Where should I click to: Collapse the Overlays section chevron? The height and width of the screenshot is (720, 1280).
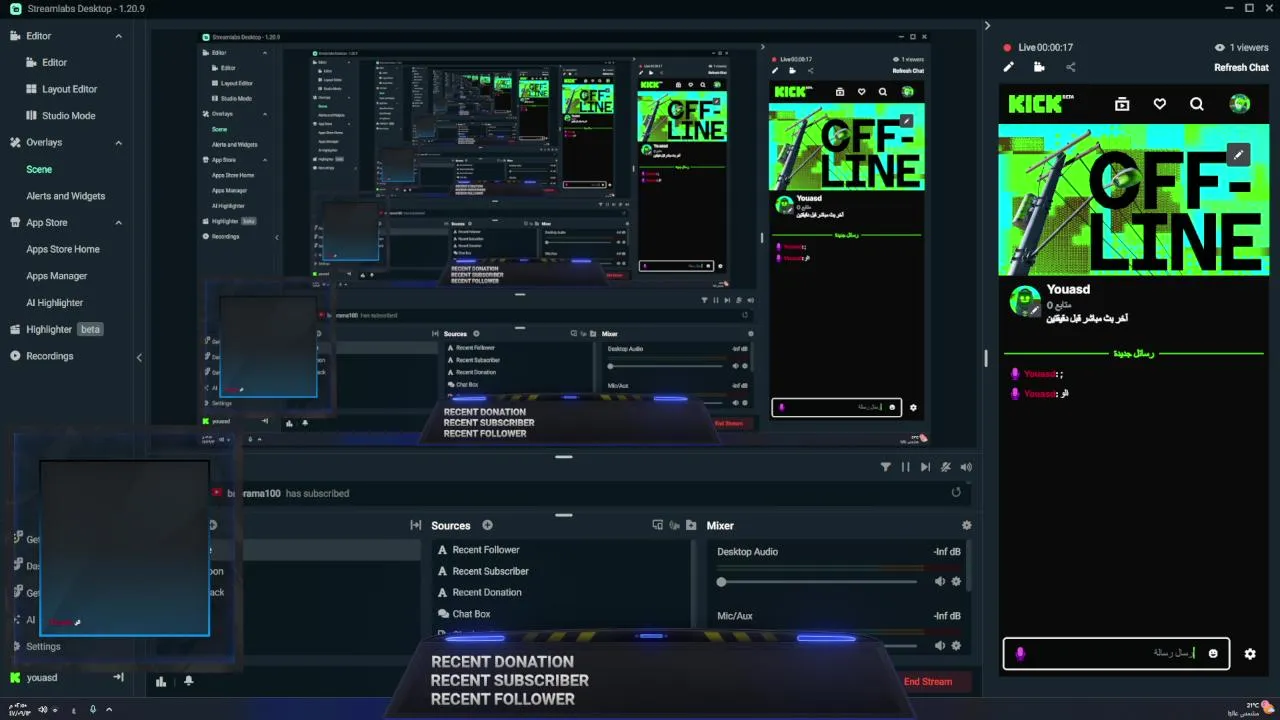click(118, 143)
